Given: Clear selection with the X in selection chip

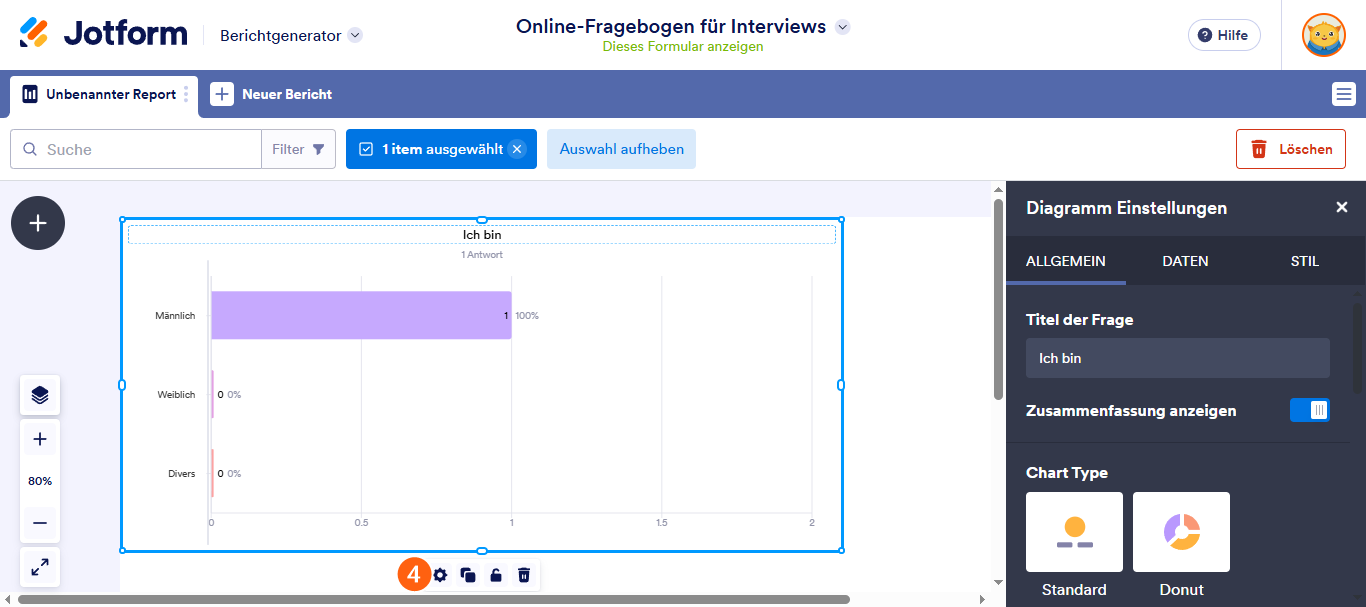Looking at the screenshot, I should (x=517, y=149).
